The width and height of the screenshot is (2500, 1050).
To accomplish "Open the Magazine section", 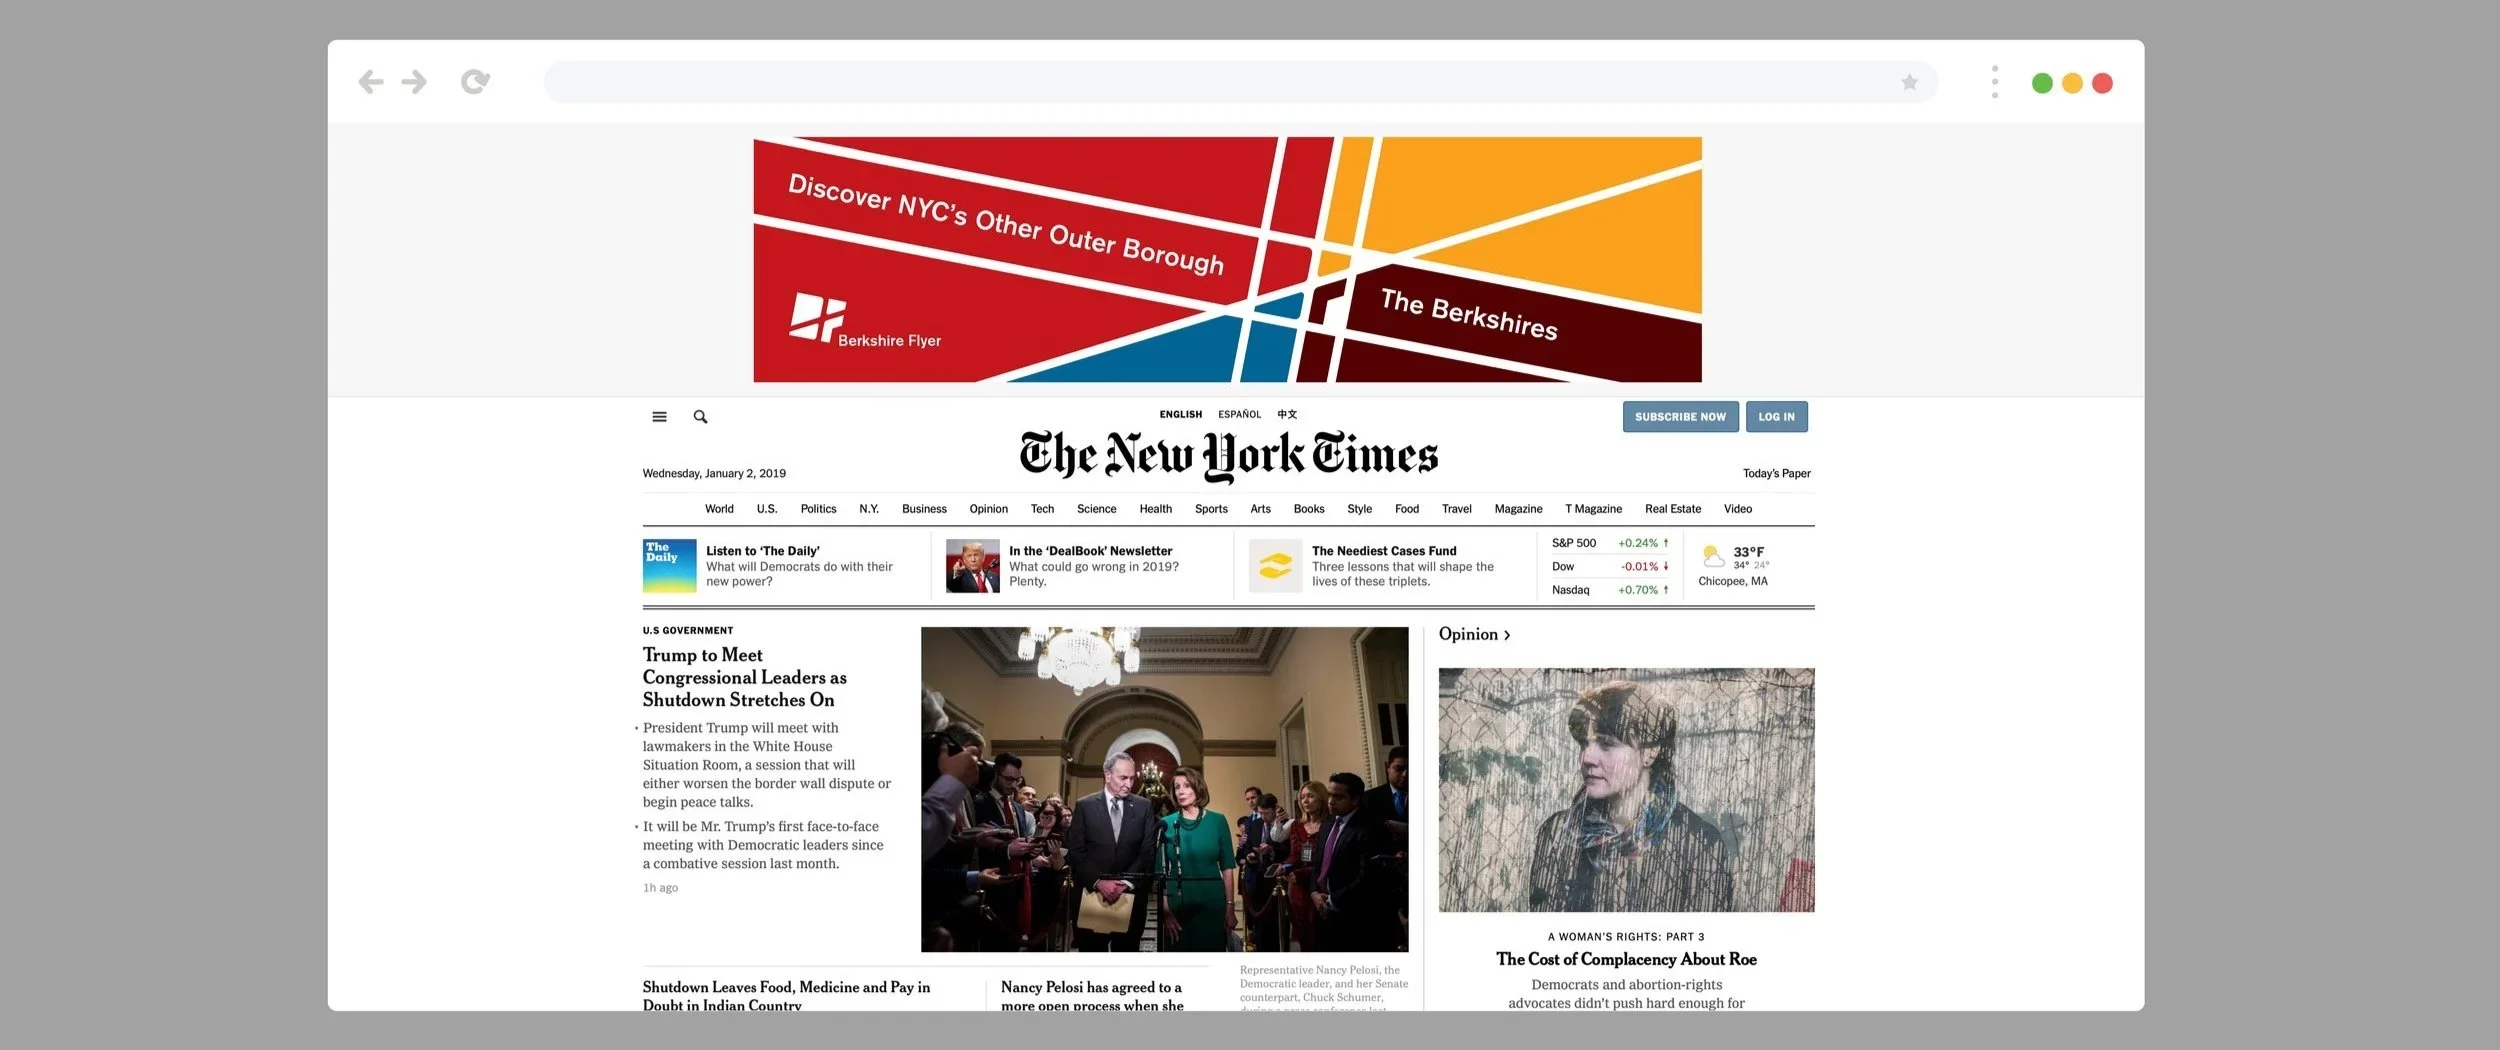I will tap(1518, 509).
